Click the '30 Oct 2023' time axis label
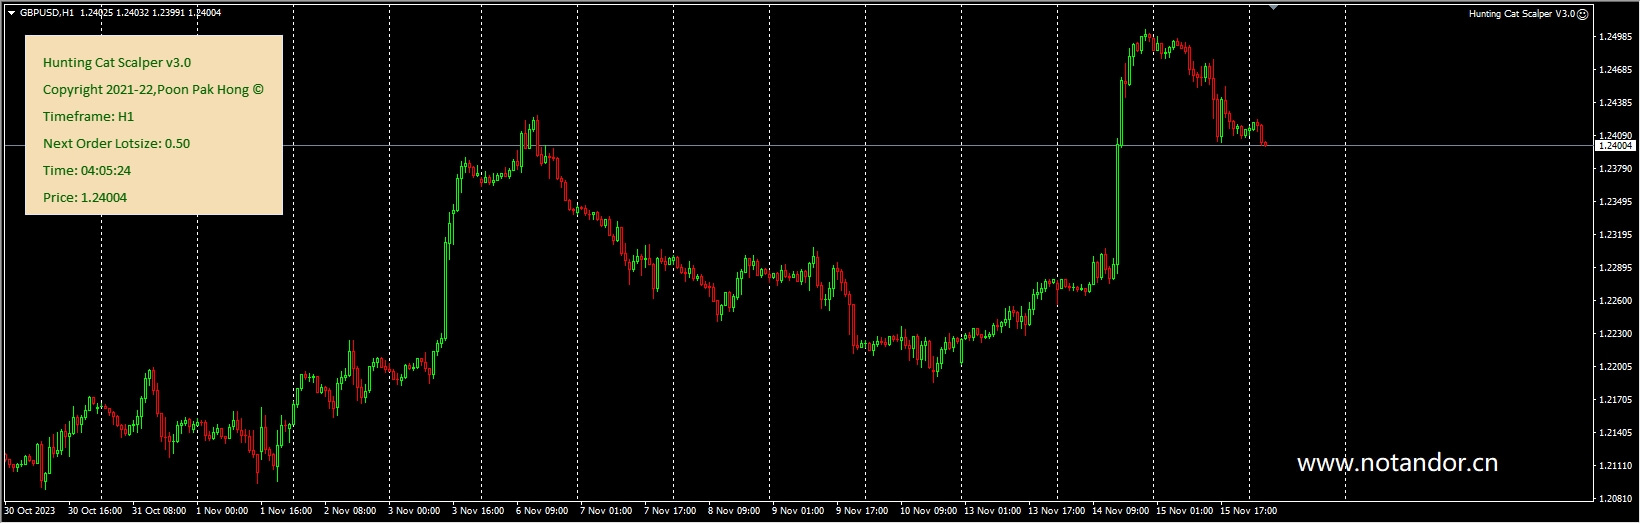 tap(30, 511)
